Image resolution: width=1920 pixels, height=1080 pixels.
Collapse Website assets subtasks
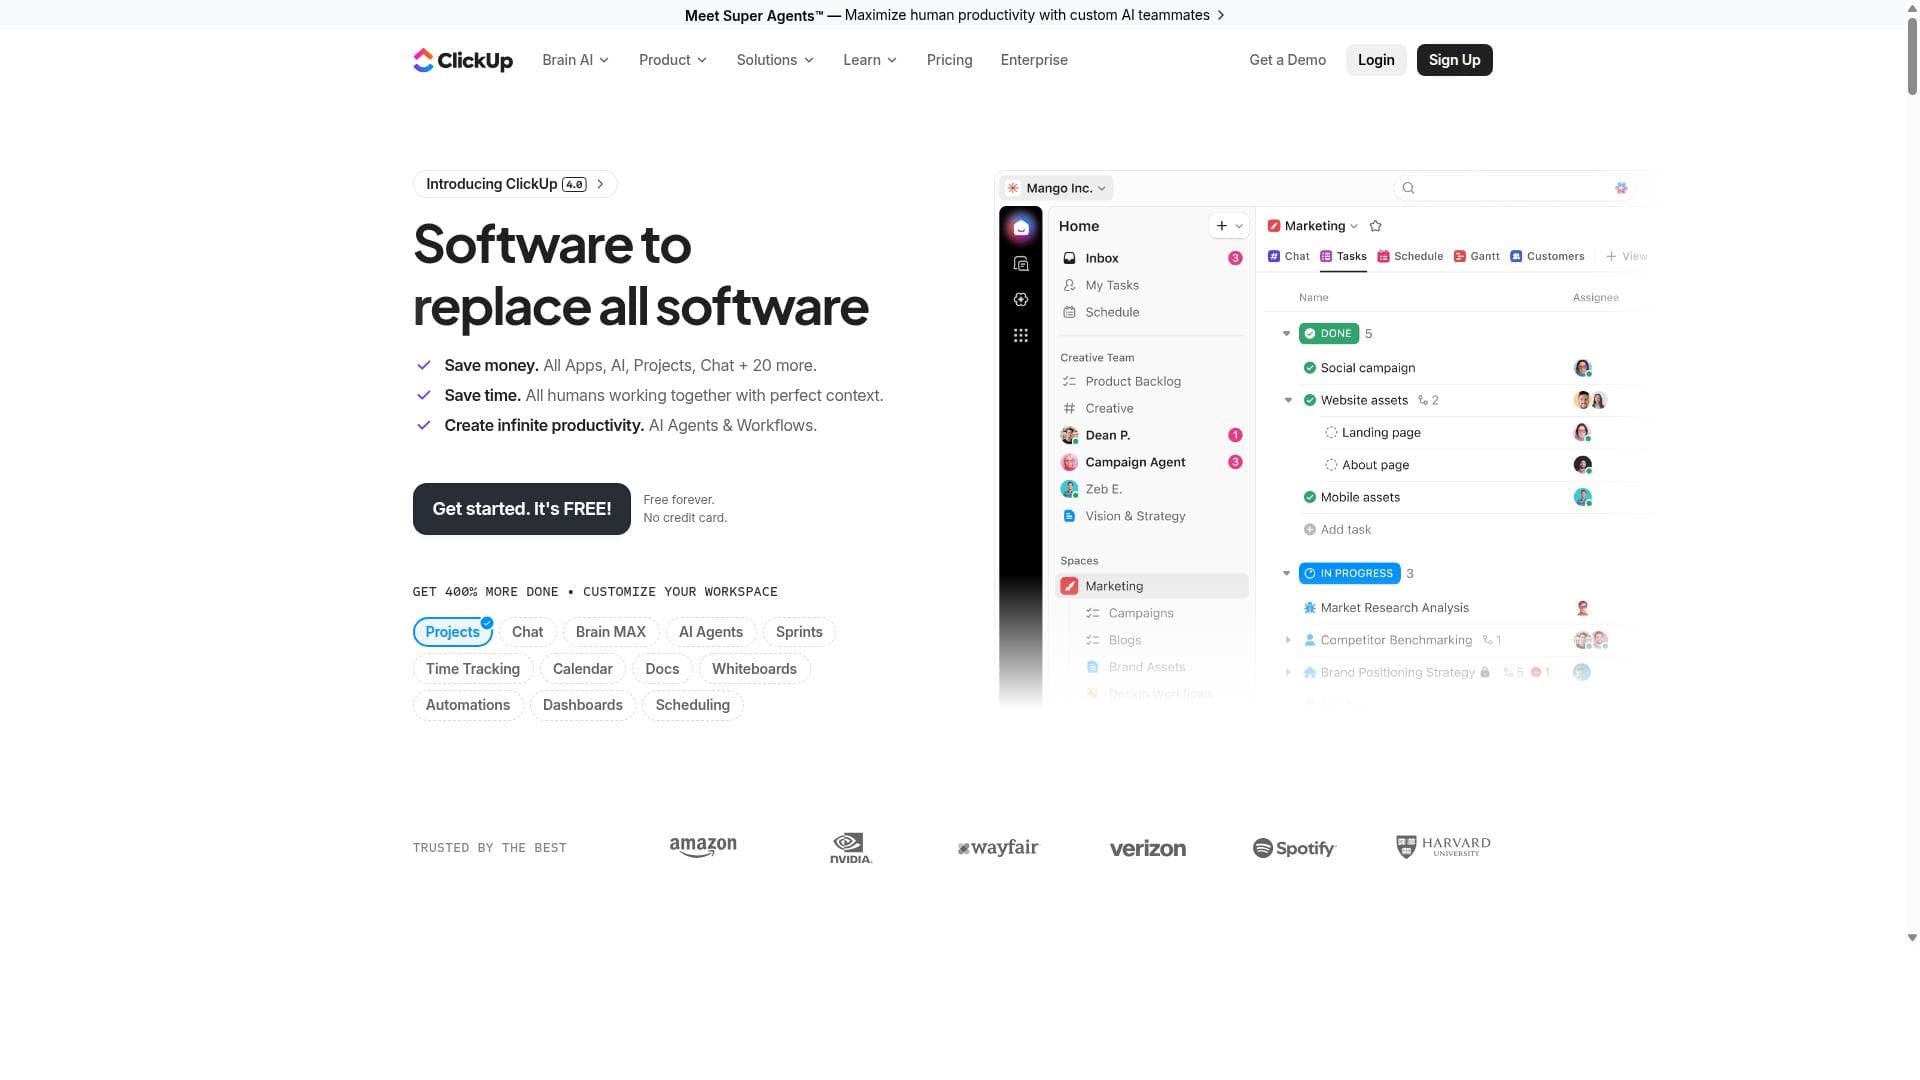coord(1288,400)
